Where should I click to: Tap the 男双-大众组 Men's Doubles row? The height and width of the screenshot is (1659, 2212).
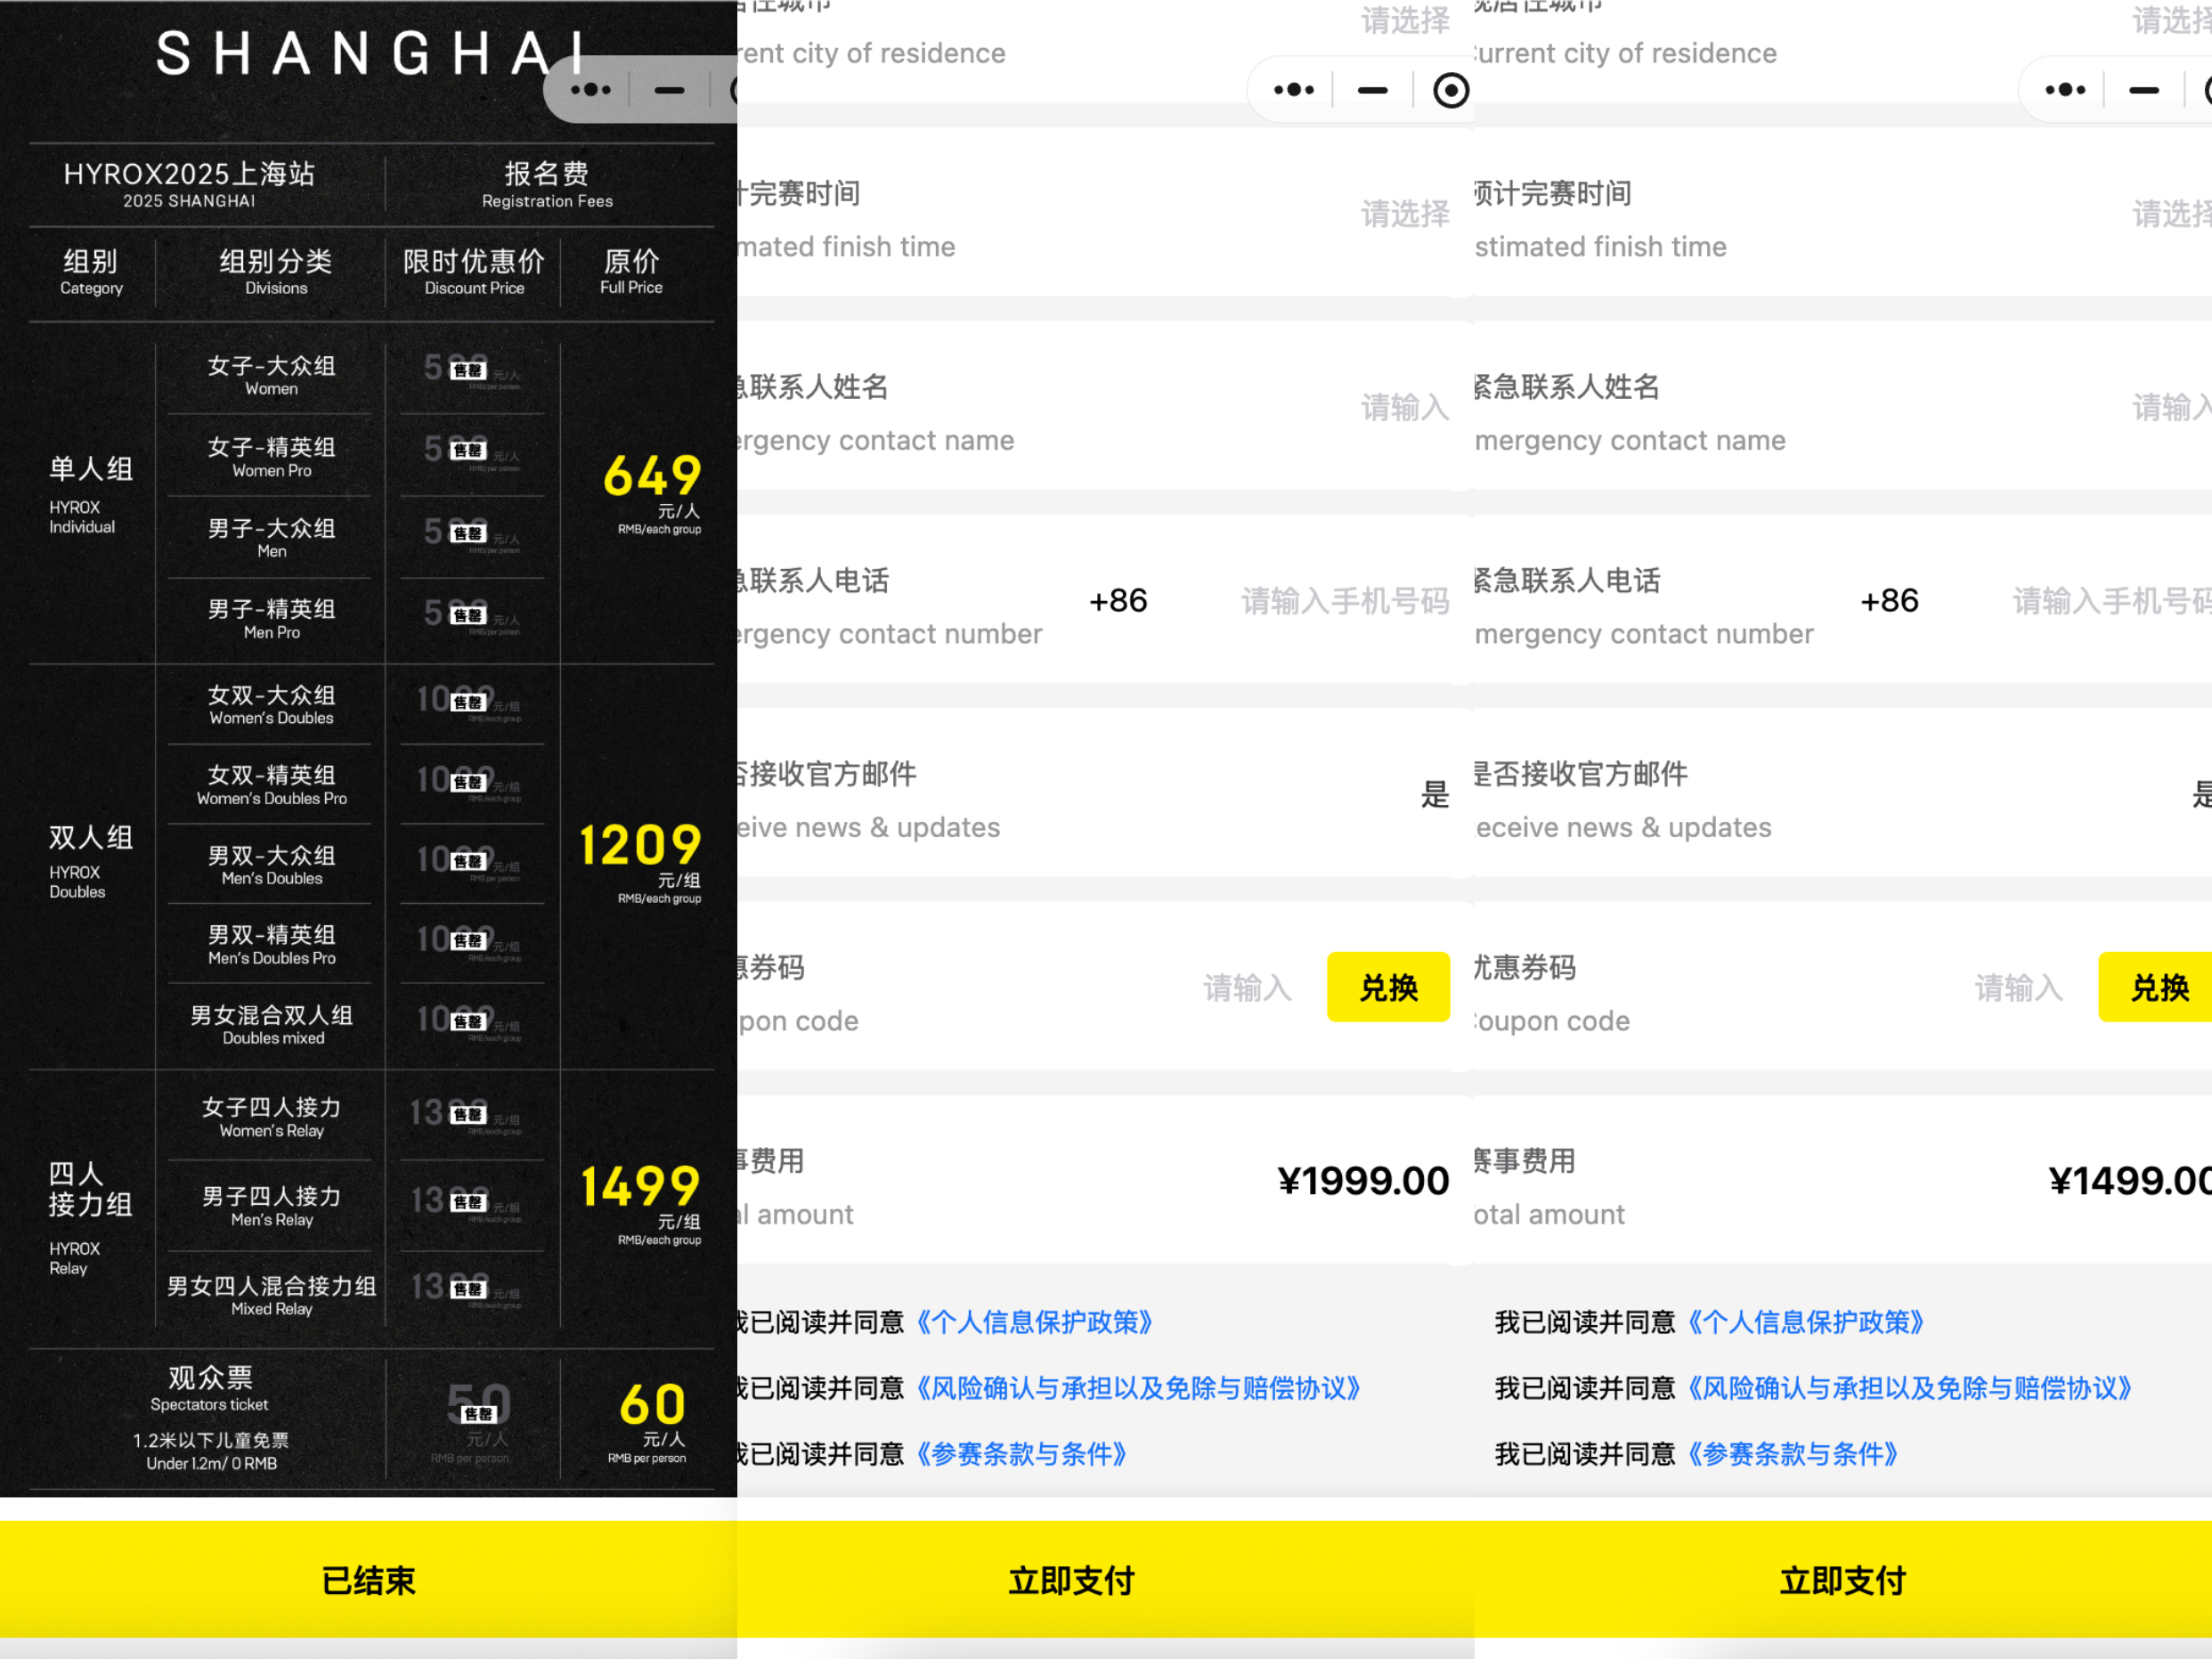(271, 865)
